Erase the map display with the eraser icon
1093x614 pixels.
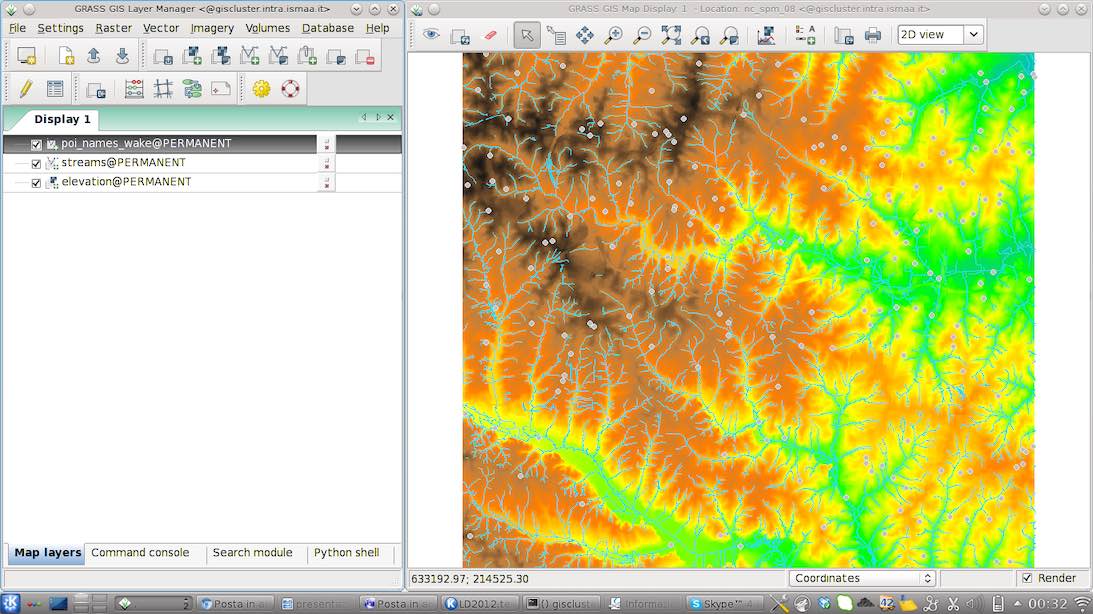click(490, 34)
